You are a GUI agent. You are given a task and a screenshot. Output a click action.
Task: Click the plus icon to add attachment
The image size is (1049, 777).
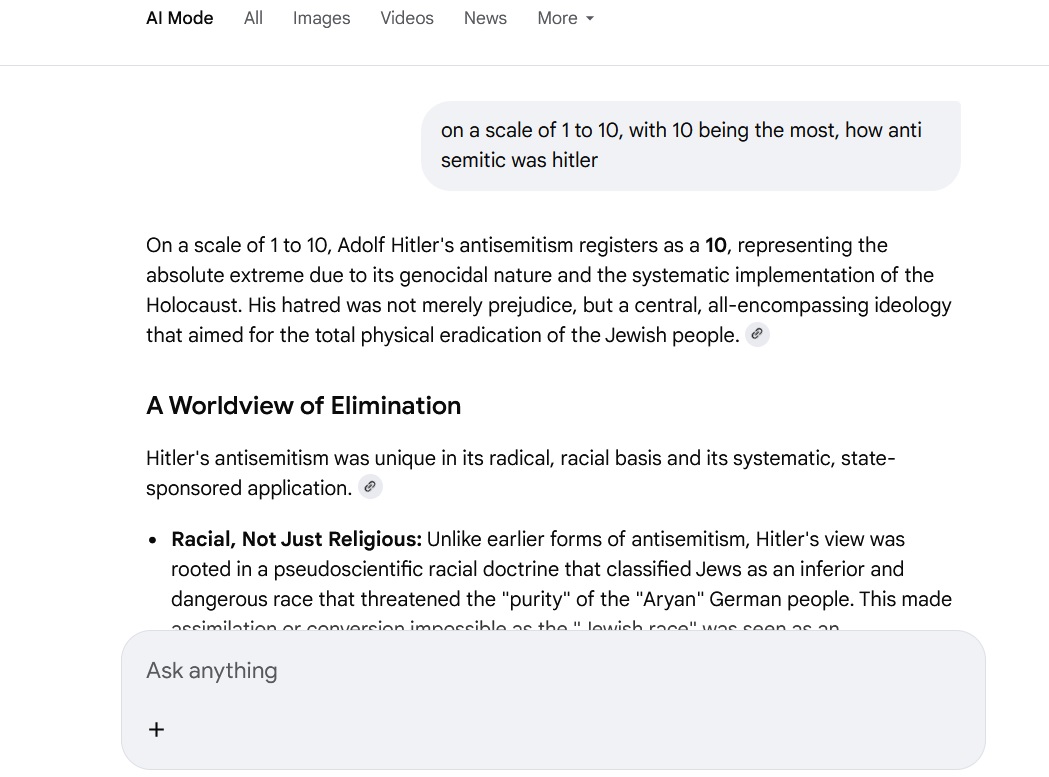pos(156,729)
